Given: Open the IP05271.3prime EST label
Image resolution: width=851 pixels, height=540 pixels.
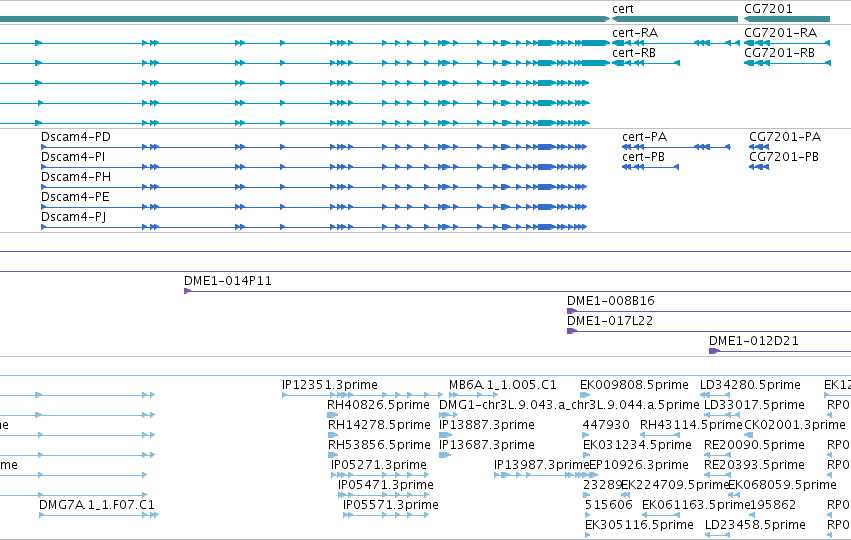Looking at the screenshot, I should (x=379, y=465).
